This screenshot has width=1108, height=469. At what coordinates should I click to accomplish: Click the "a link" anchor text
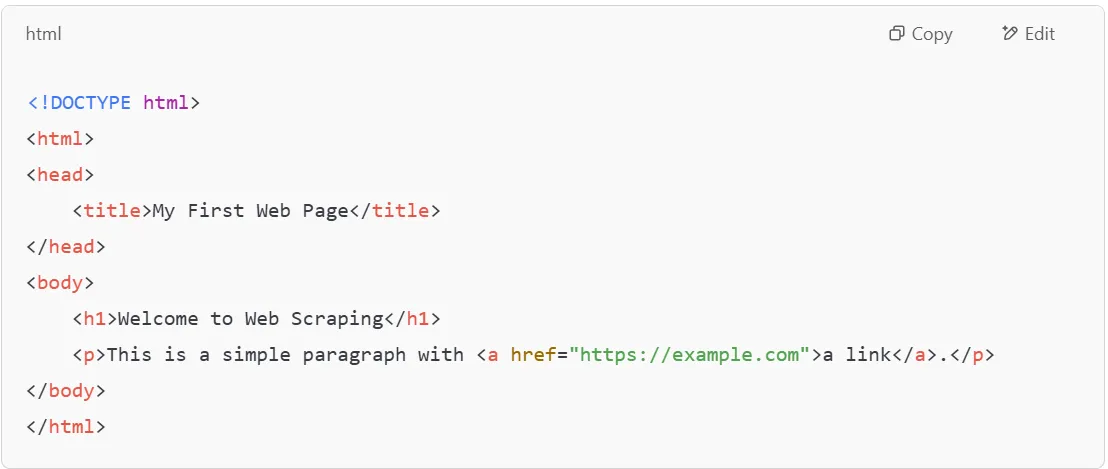(x=855, y=355)
